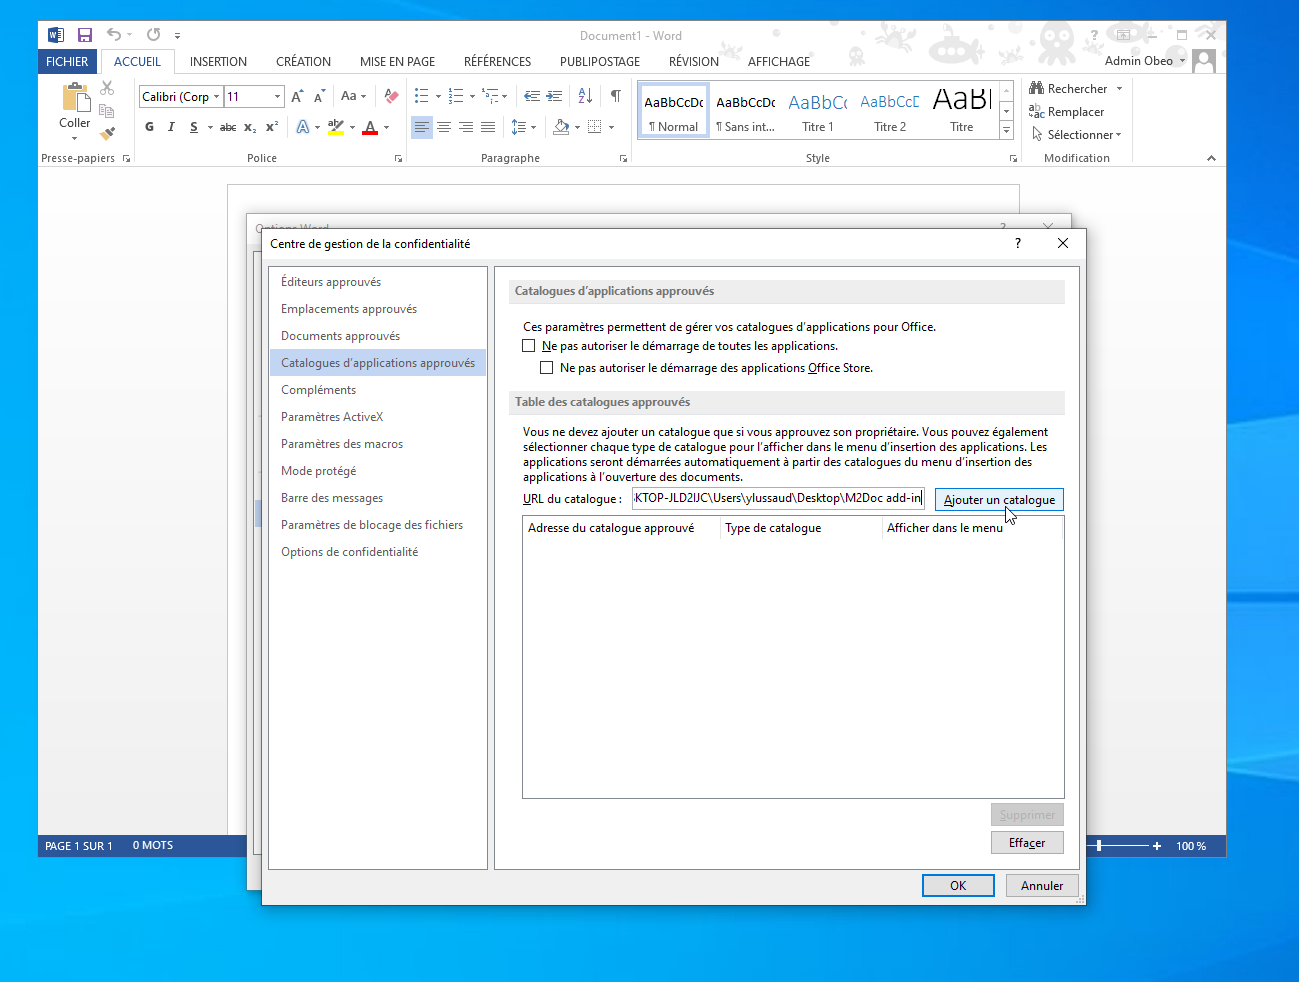Click the Cut scissors icon
1299x982 pixels.
click(107, 89)
